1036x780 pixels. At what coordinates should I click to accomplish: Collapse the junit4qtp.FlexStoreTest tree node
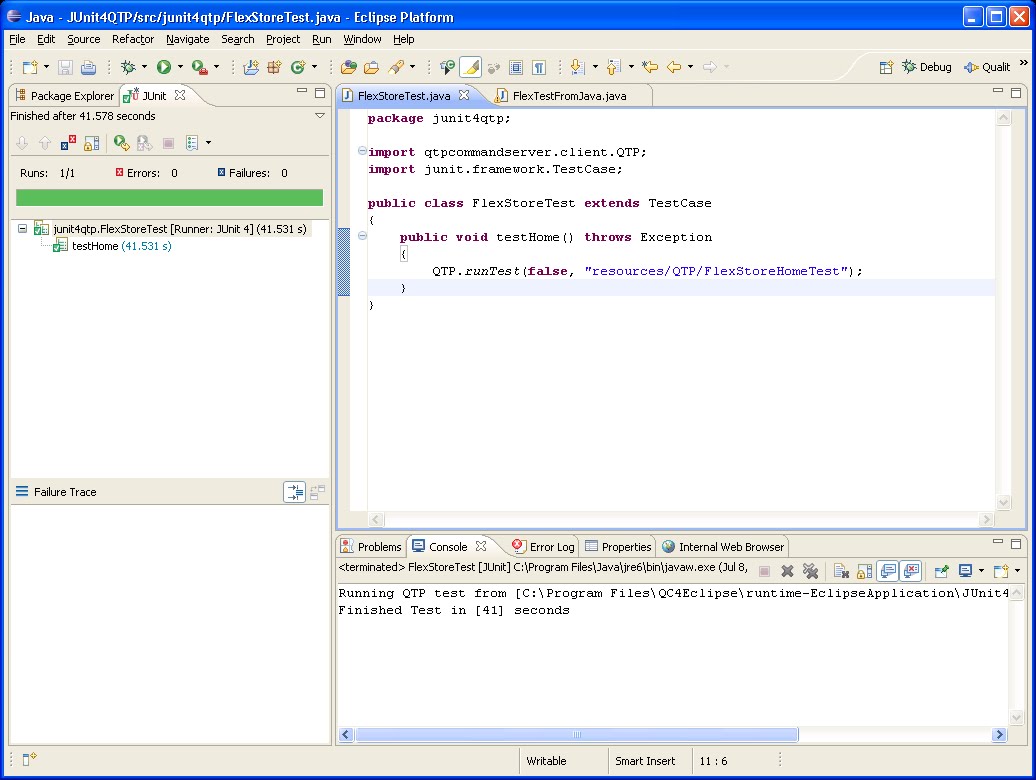(22, 229)
